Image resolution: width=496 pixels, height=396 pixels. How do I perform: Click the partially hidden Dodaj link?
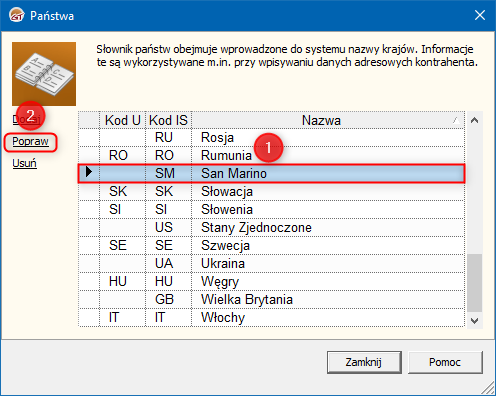[x=26, y=119]
